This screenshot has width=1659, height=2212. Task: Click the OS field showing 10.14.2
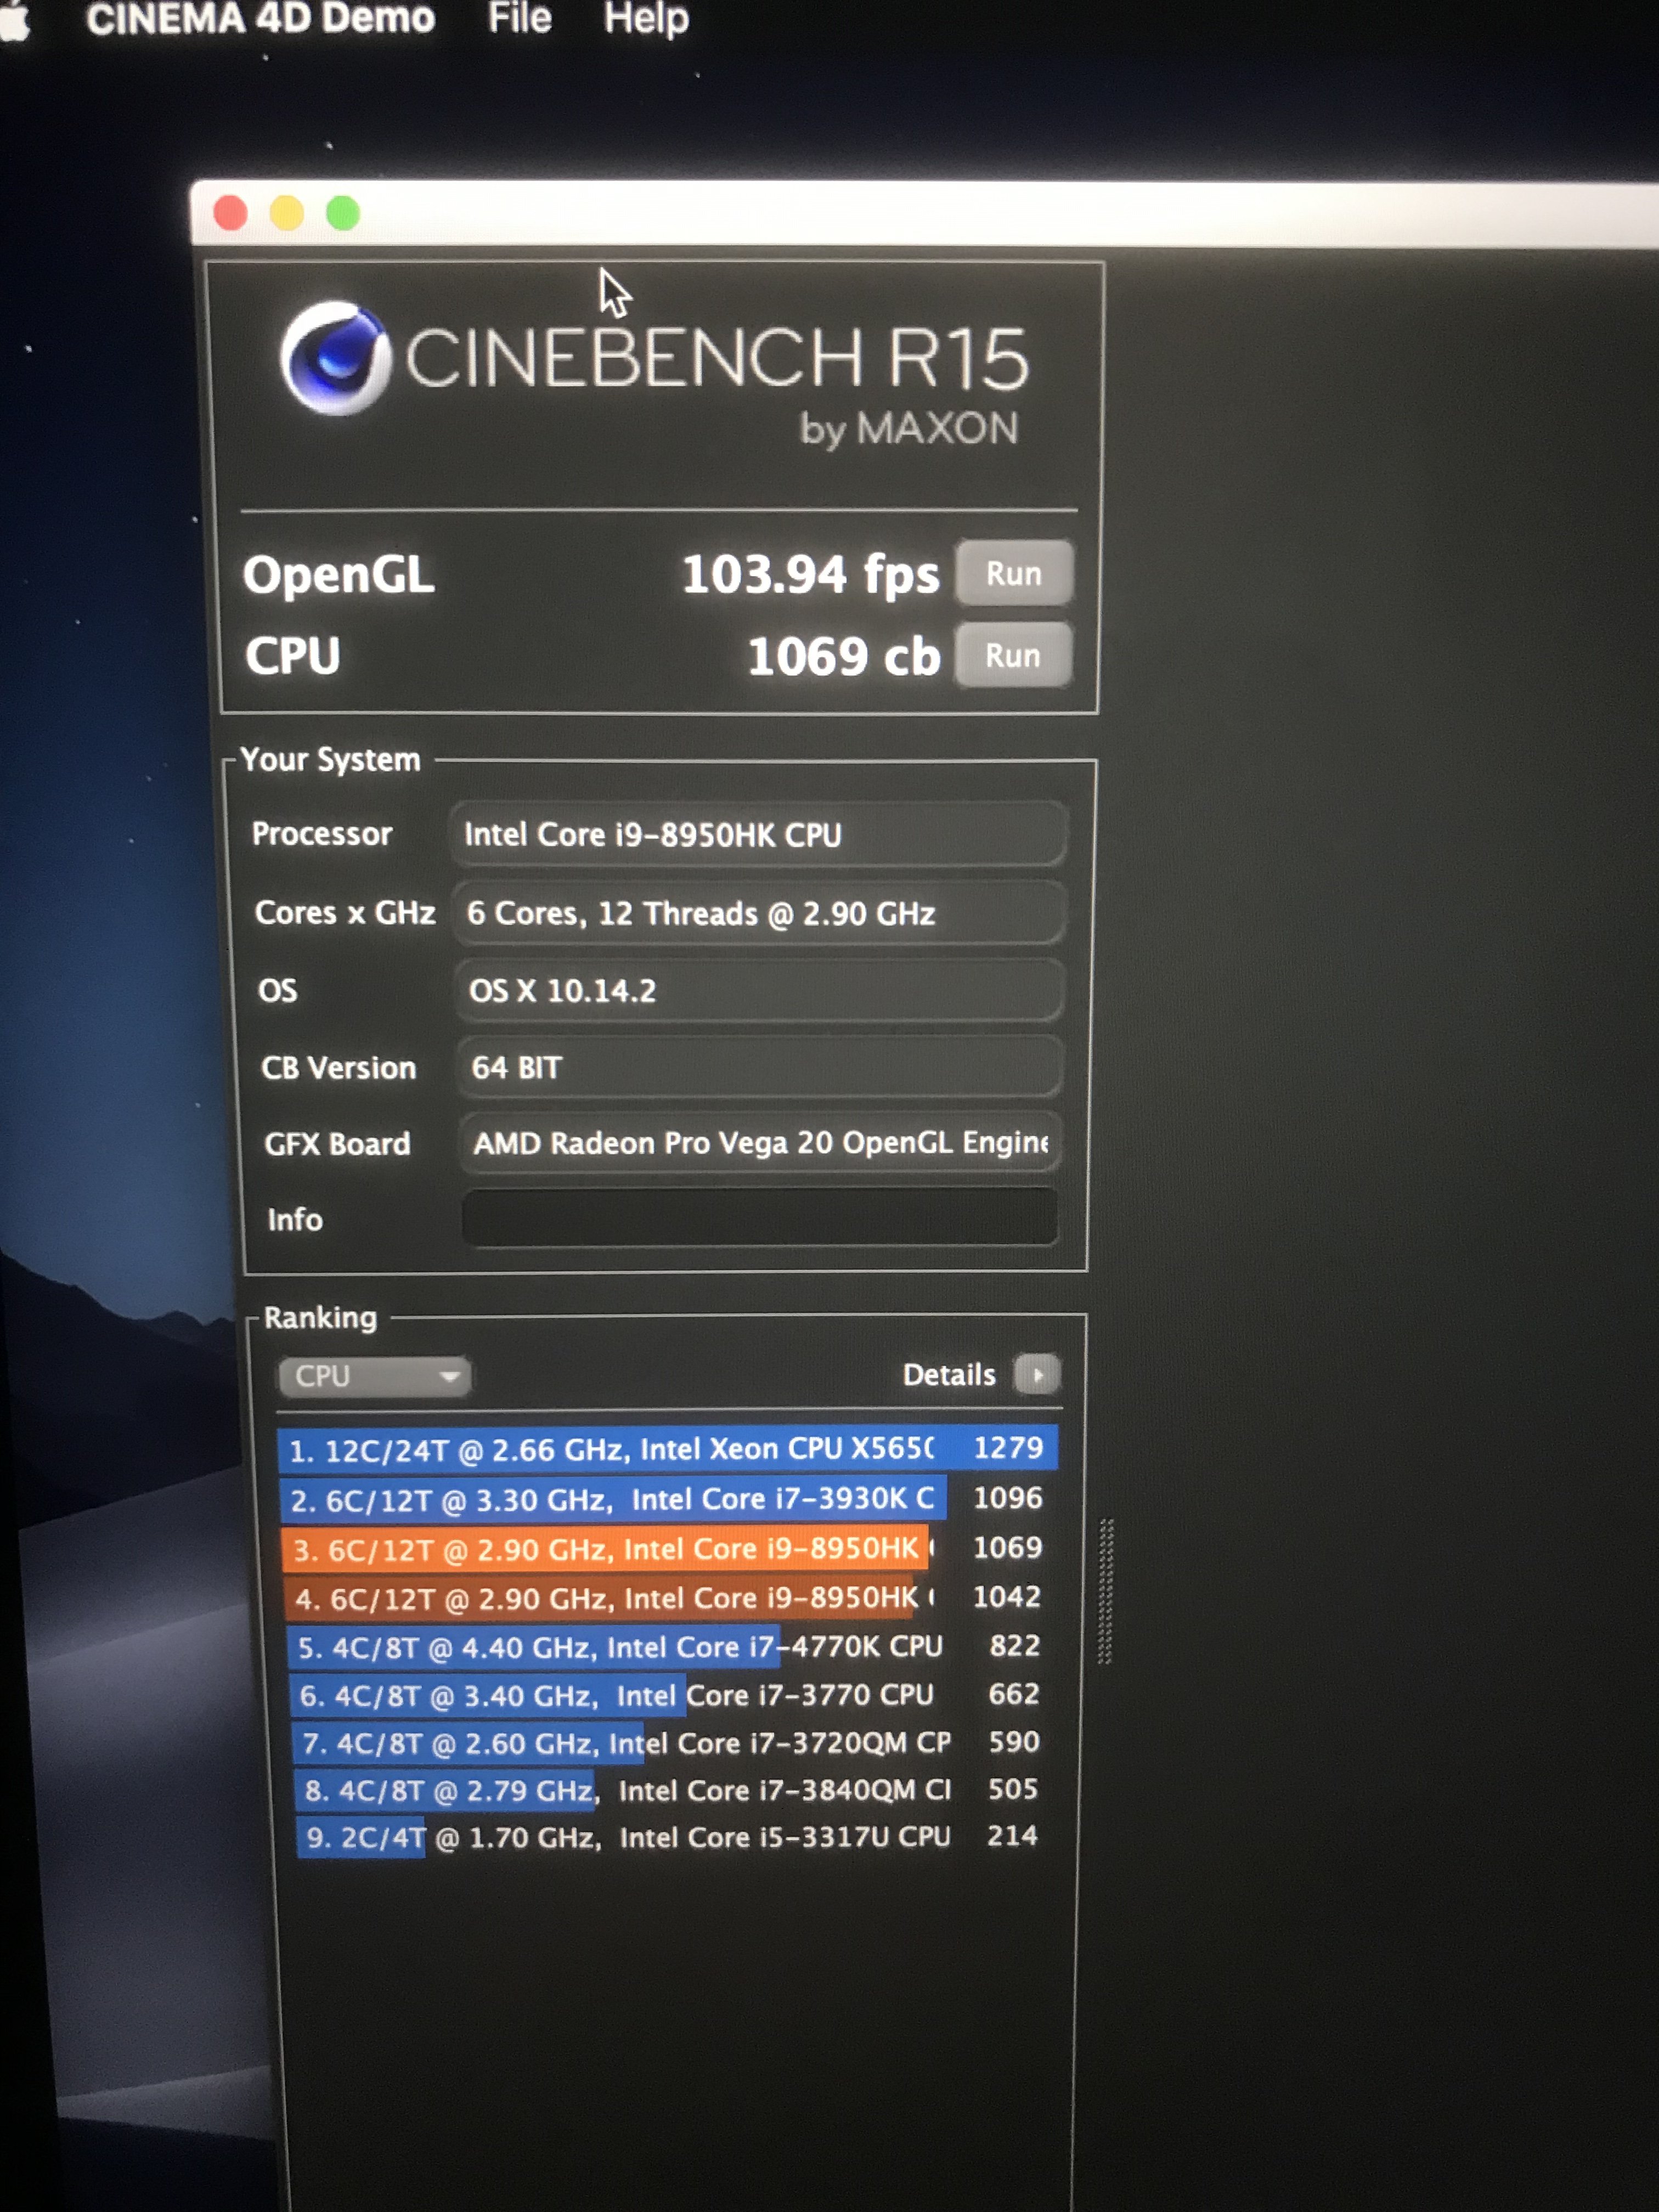[x=759, y=990]
